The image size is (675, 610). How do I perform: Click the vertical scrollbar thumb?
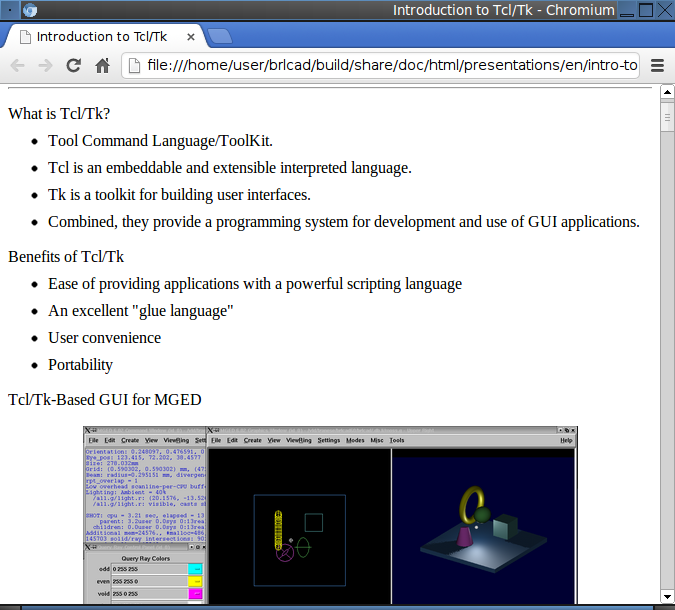[x=667, y=117]
